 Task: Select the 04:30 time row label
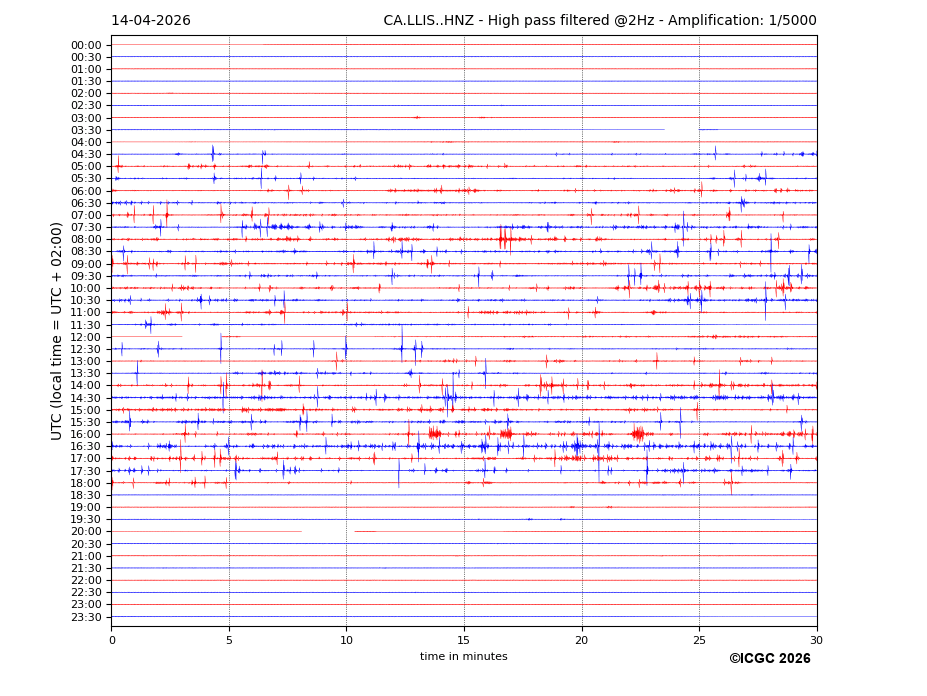pos(86,154)
